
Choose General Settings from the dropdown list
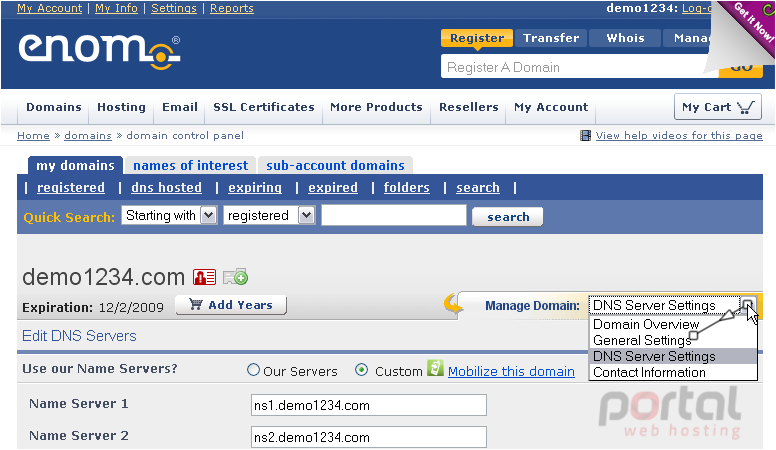[x=673, y=340]
